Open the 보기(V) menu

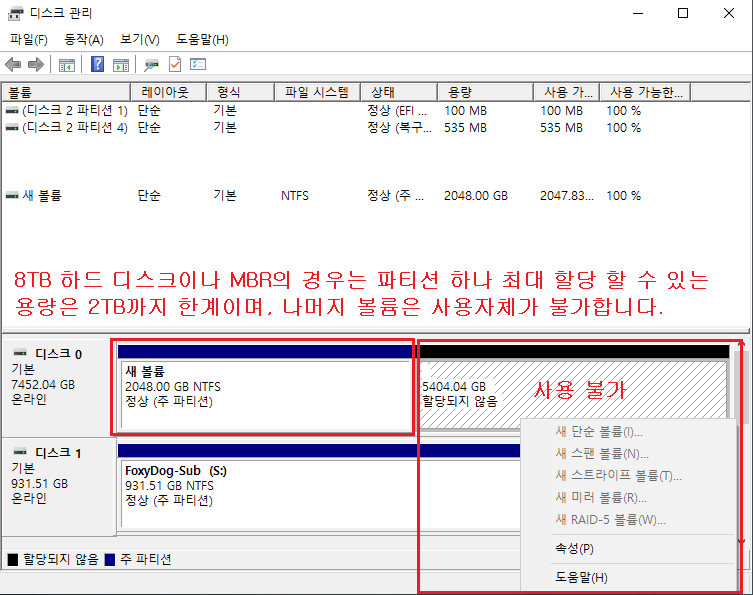140,39
